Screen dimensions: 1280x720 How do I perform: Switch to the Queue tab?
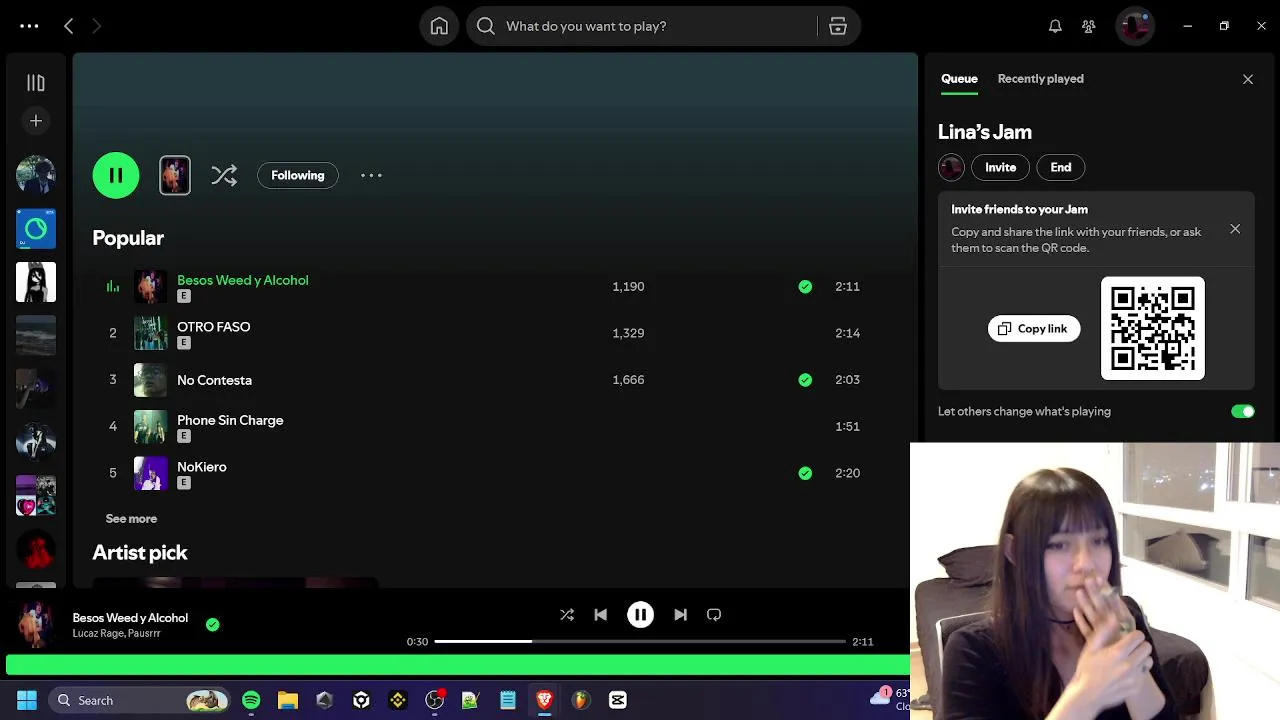click(x=959, y=79)
